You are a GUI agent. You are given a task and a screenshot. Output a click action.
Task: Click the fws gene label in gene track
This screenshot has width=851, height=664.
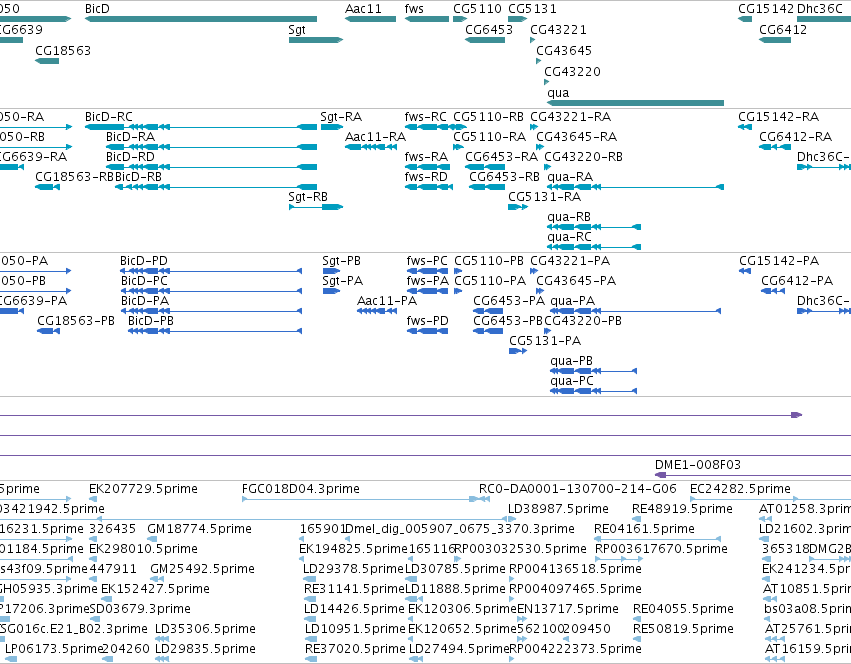click(x=414, y=9)
